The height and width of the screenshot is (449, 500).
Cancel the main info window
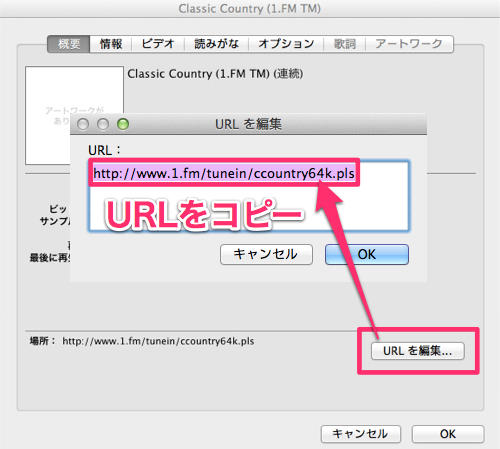pos(360,434)
